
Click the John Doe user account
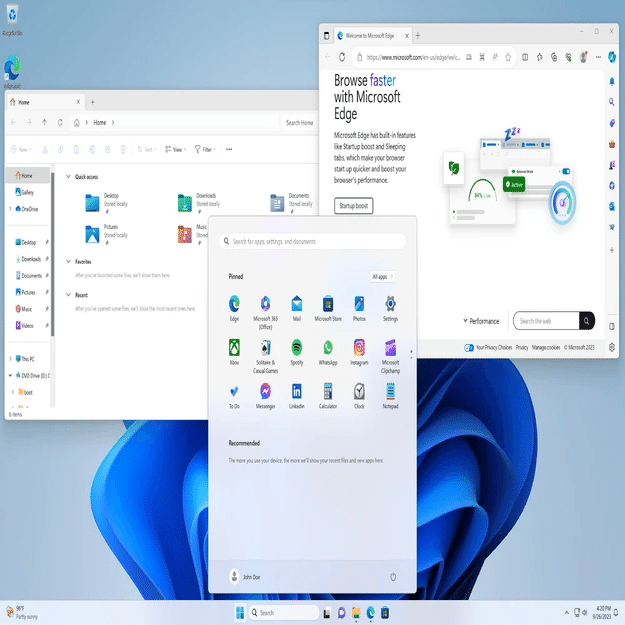coord(245,577)
